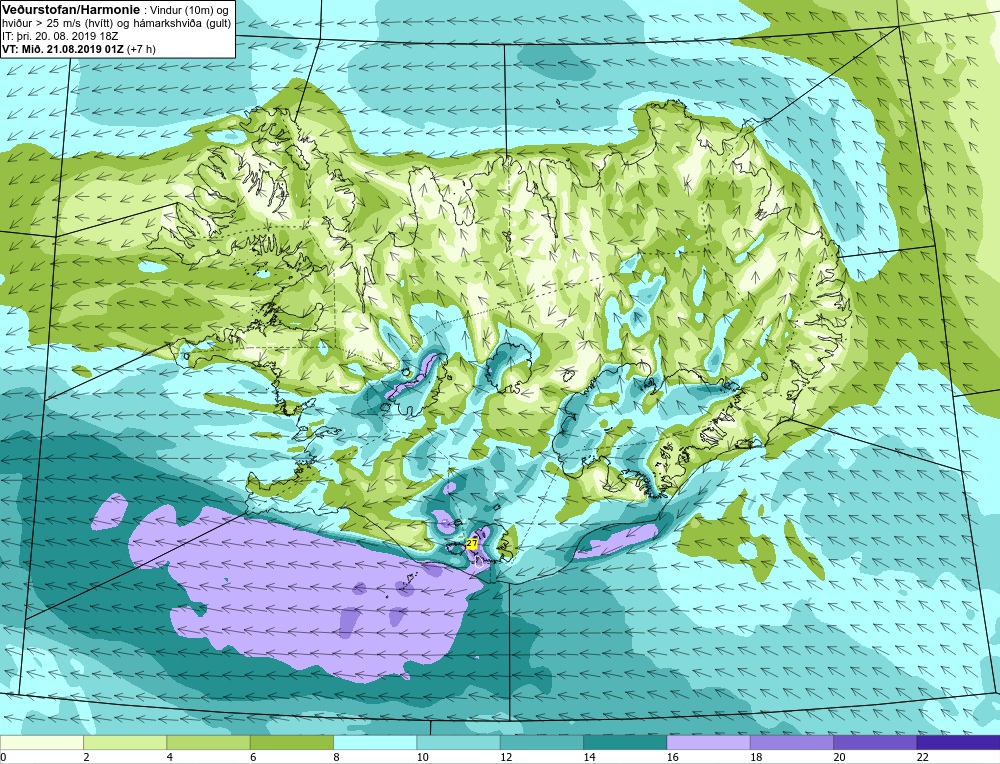
Task: Select the 2–4 m/s light green swatch
Action: point(125,742)
